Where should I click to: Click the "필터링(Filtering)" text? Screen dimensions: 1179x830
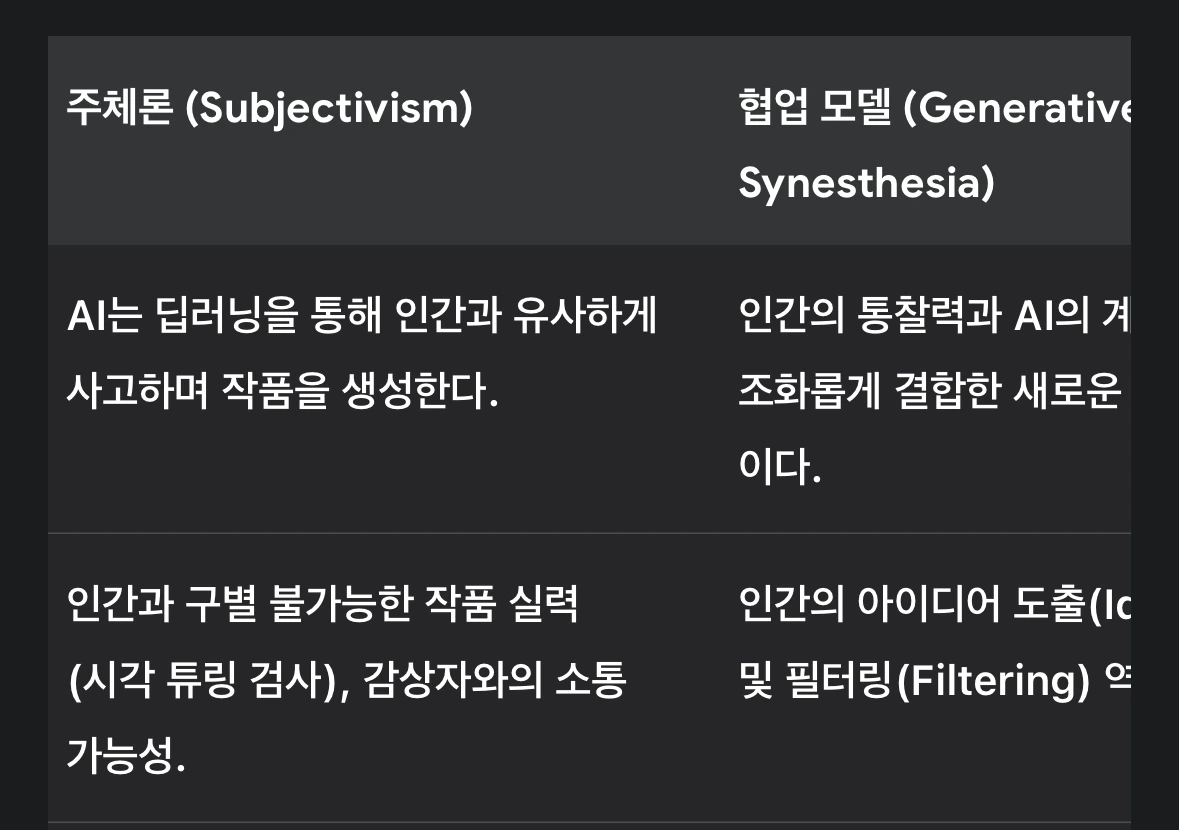[x=937, y=680]
